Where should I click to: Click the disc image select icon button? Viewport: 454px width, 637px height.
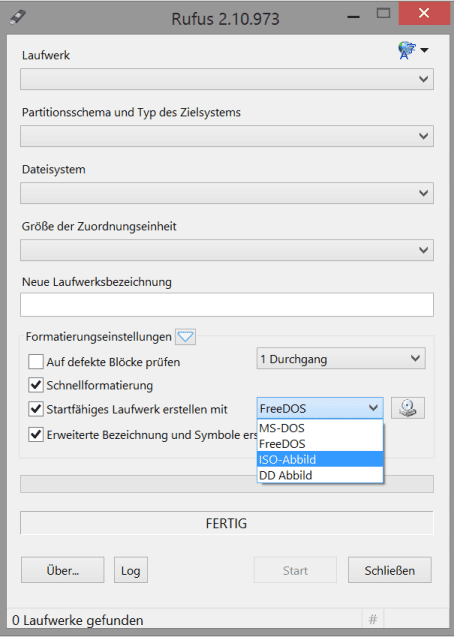(x=408, y=408)
